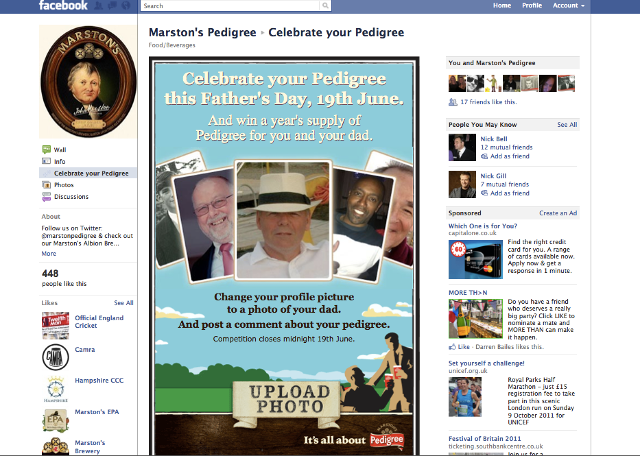
Task: Add Nick Gill as friend
Action: pos(509,194)
